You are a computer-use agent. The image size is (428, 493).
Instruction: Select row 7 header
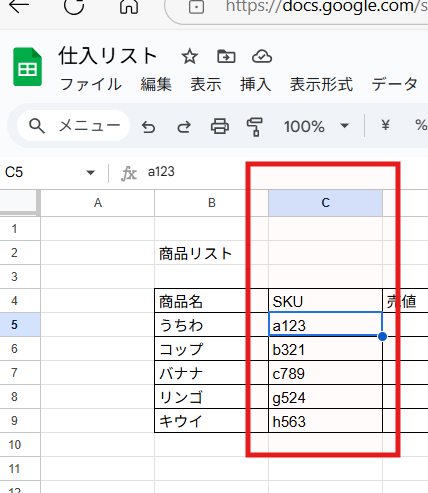pos(20,373)
